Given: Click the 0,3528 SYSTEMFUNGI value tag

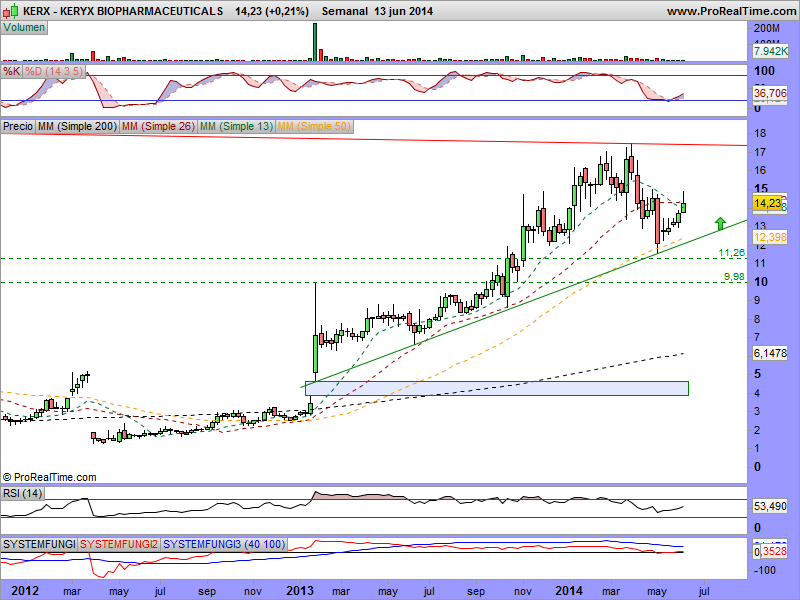Looking at the screenshot, I should (x=771, y=552).
